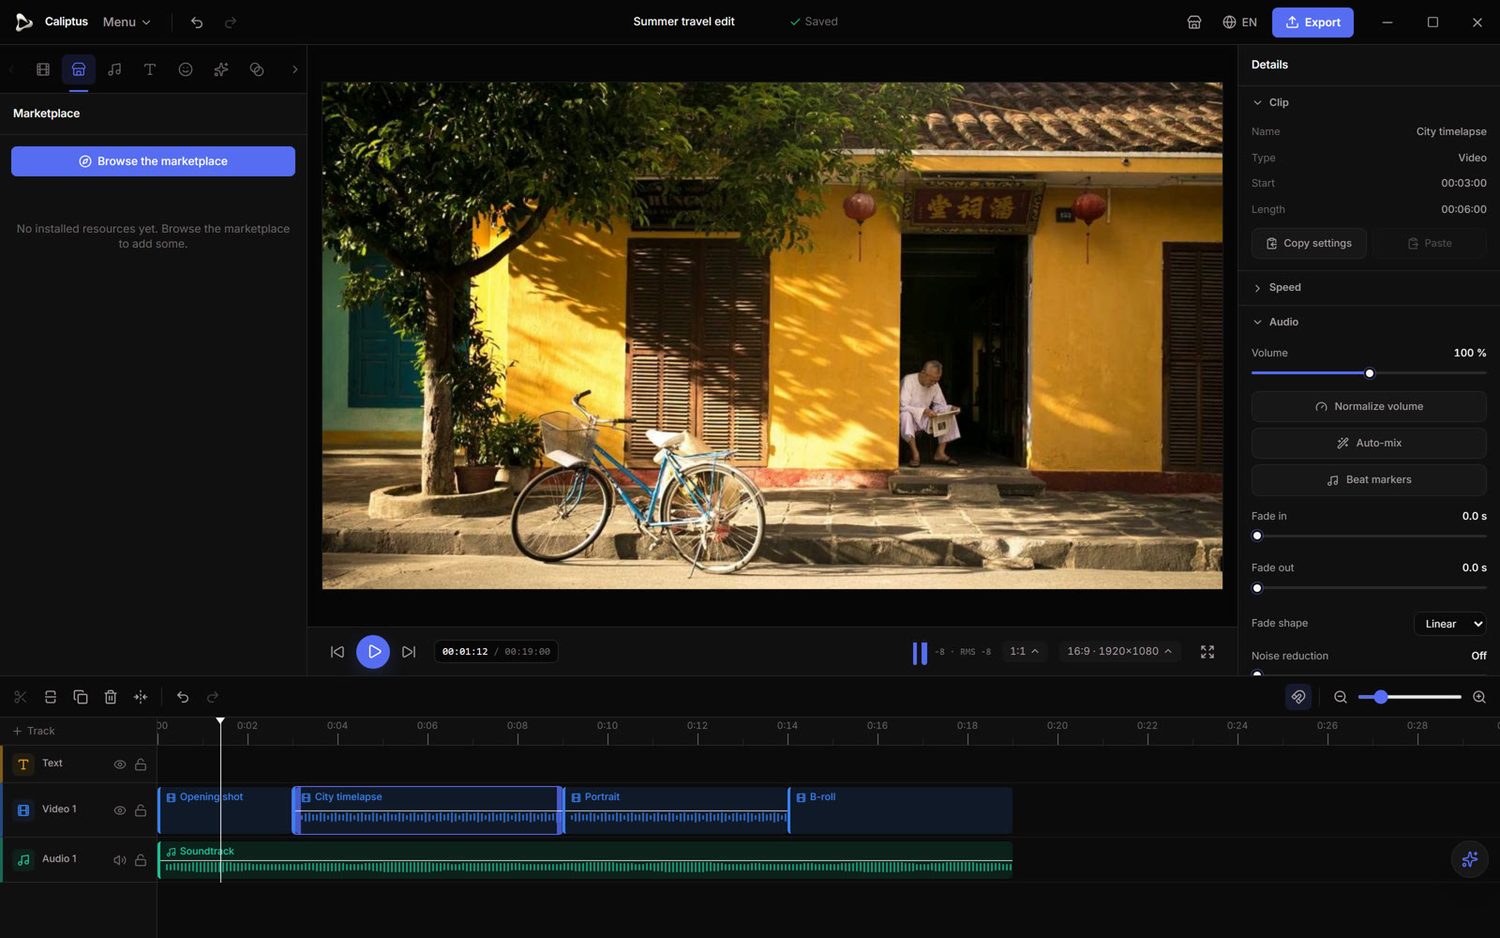Hide the Video 1 track

coord(120,810)
